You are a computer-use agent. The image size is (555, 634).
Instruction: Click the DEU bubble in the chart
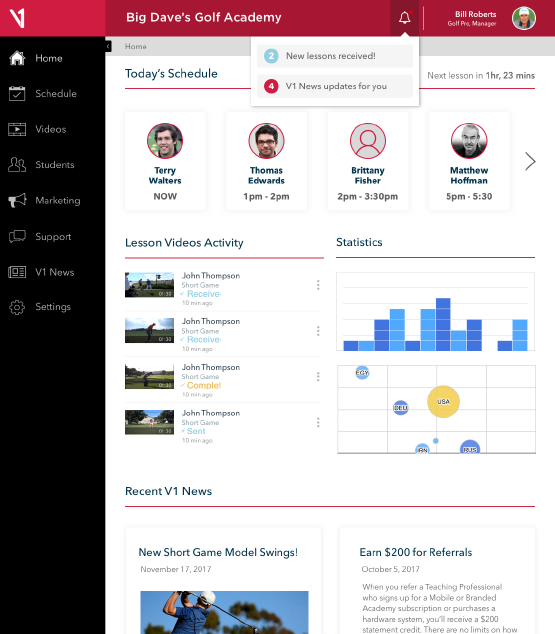pos(401,408)
